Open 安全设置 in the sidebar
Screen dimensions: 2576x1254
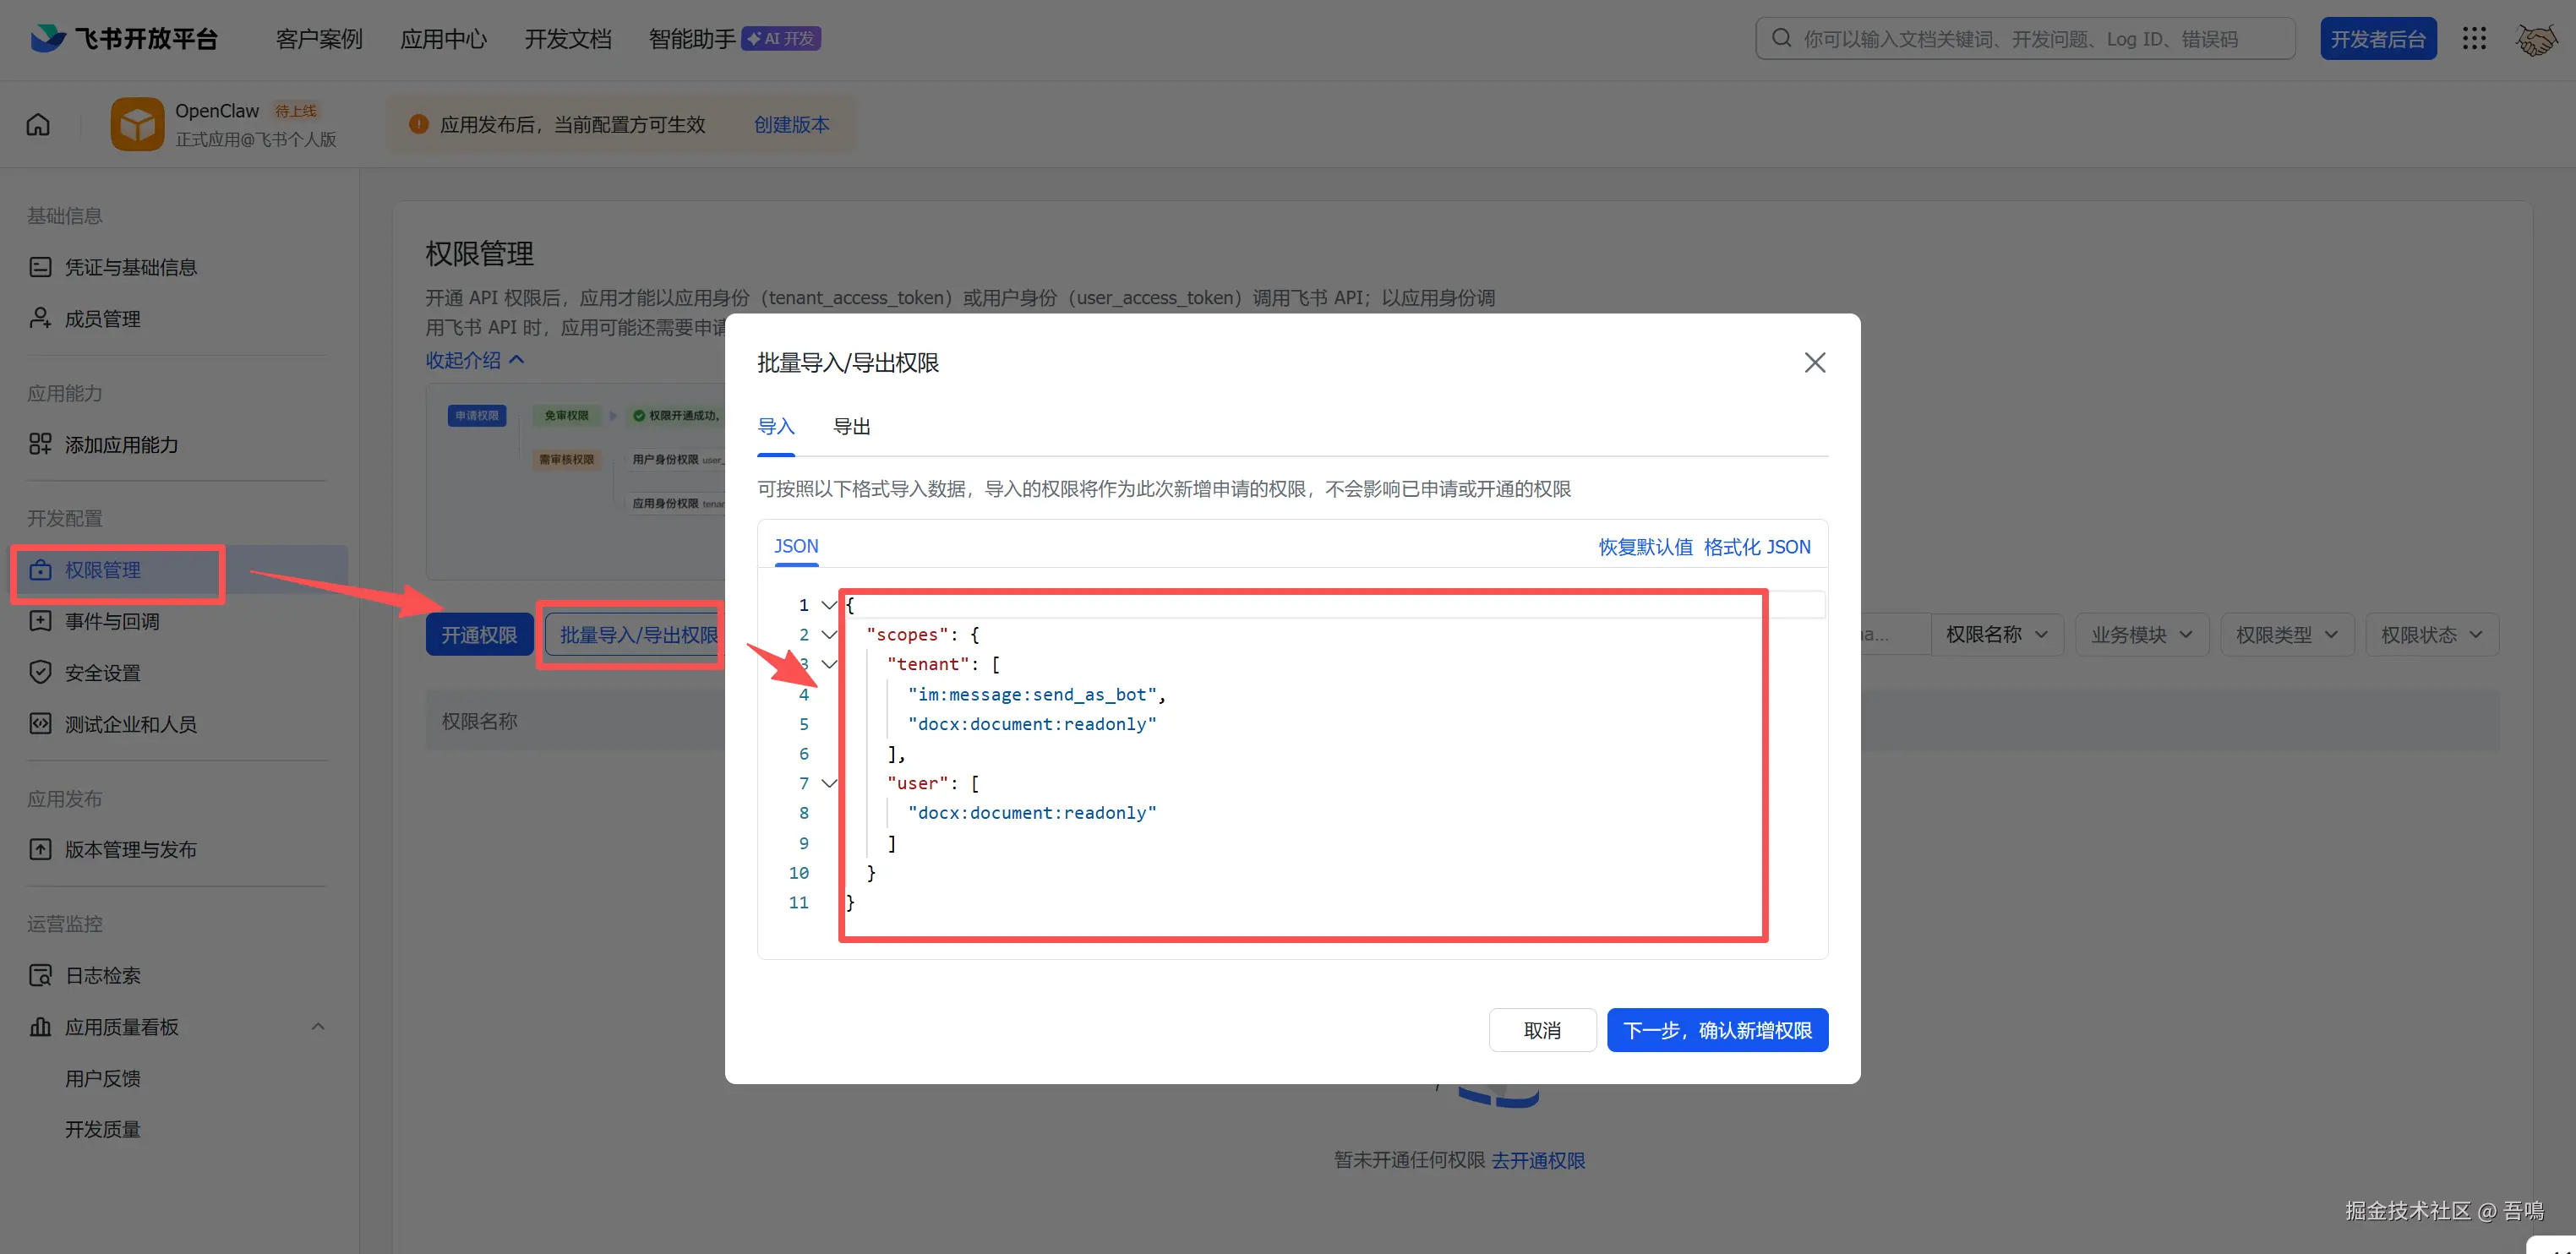102,673
